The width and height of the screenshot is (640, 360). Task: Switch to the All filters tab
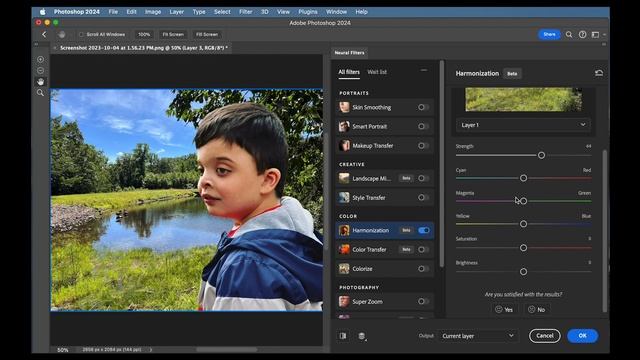pyautogui.click(x=349, y=72)
